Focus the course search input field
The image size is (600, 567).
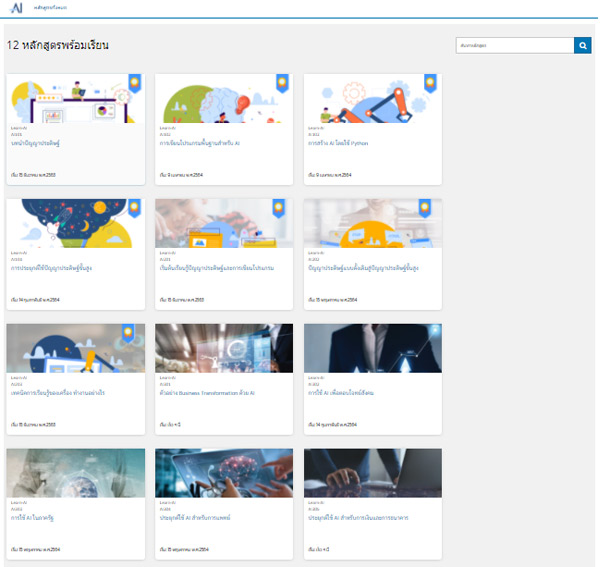point(513,45)
